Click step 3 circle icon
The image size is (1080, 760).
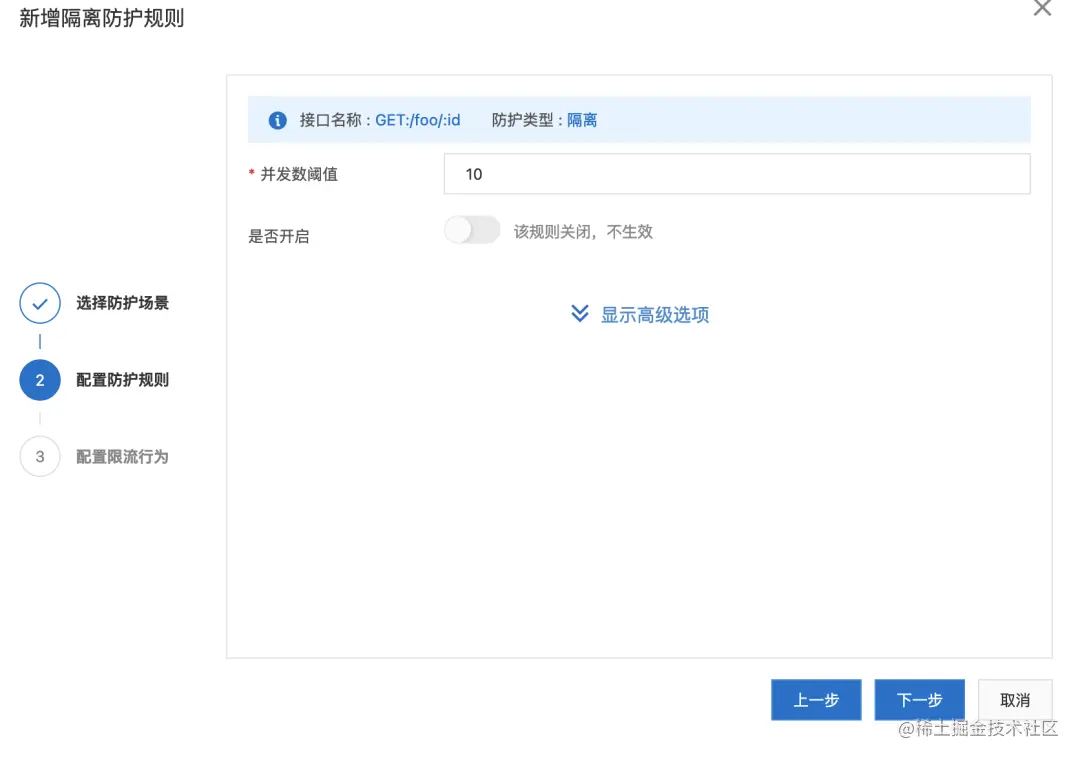(40, 456)
